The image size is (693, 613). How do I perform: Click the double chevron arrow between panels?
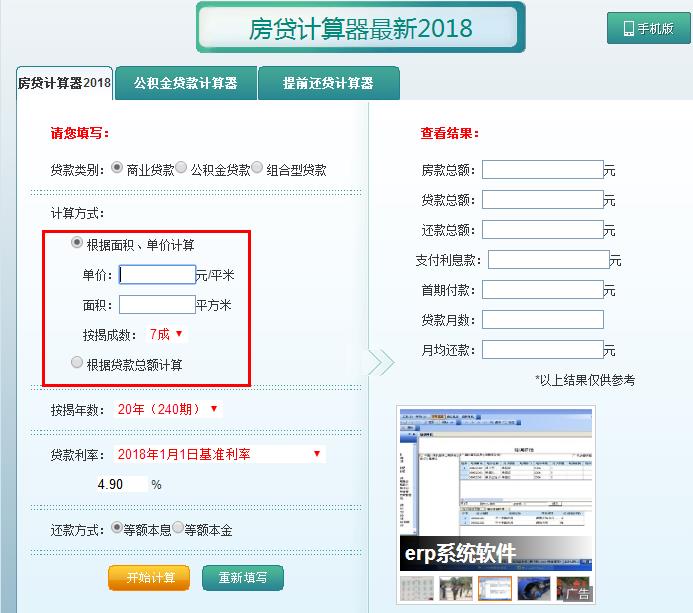[381, 362]
